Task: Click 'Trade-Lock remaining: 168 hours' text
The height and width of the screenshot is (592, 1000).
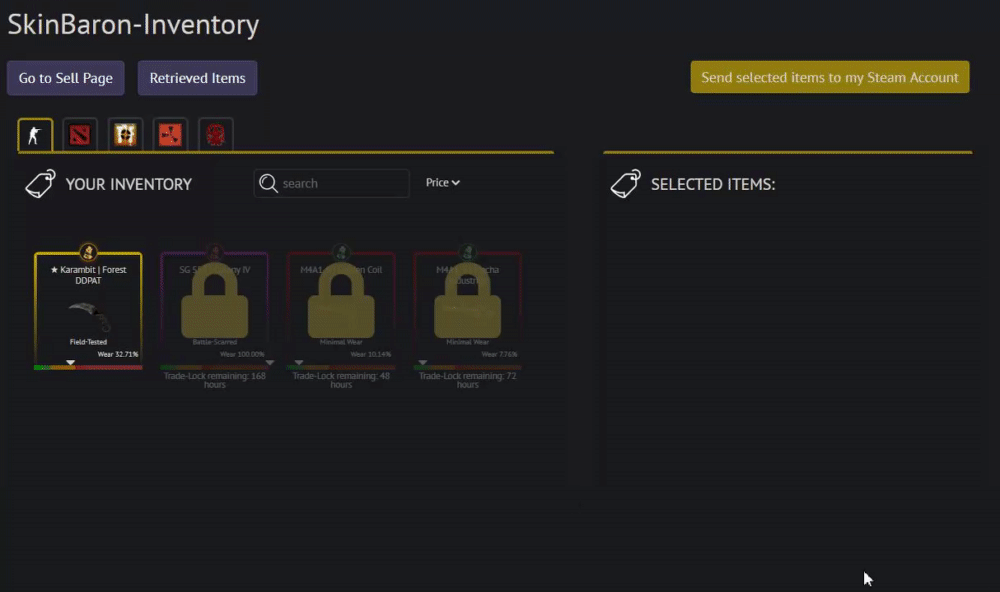Action: pyautogui.click(x=214, y=380)
